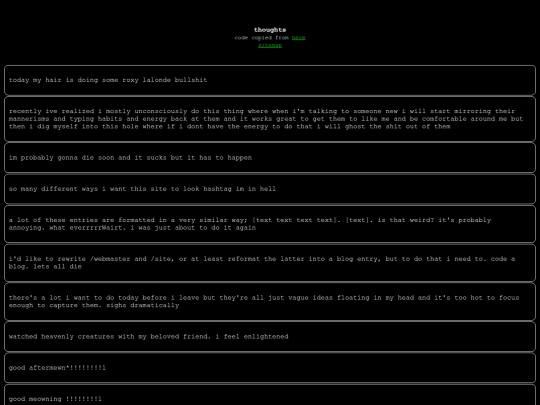Select the 'sighs dramatically' entry
Viewport: 540px width, 405px height.
270,302
